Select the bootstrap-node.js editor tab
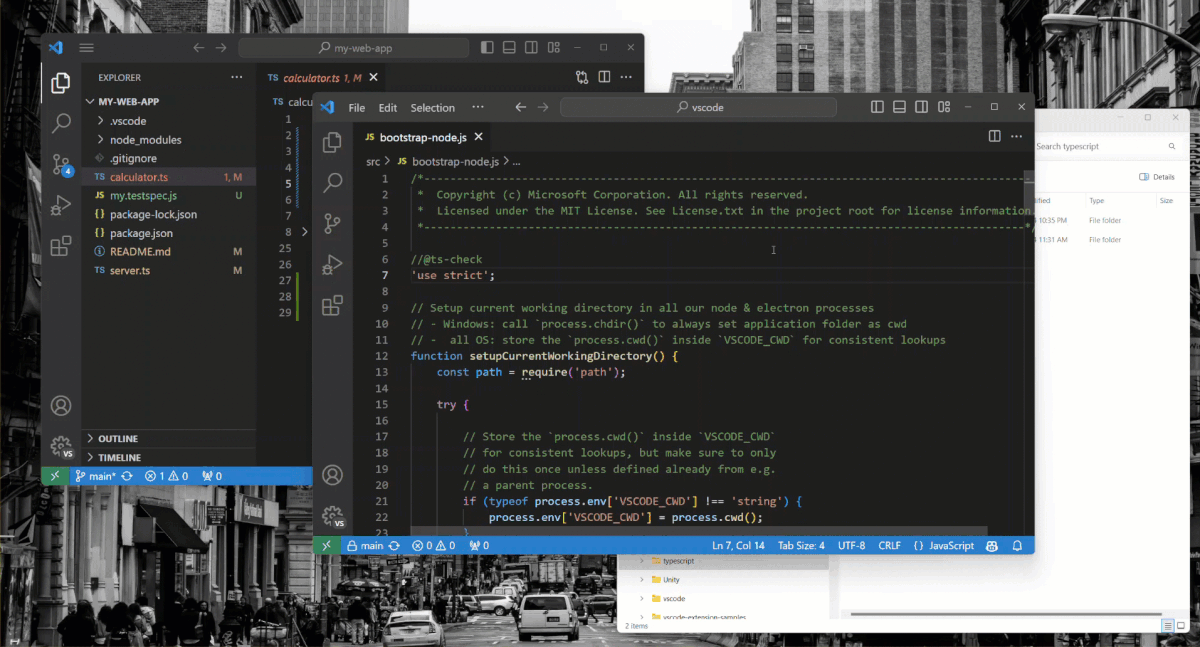Viewport: 1200px width, 647px height. coord(422,137)
